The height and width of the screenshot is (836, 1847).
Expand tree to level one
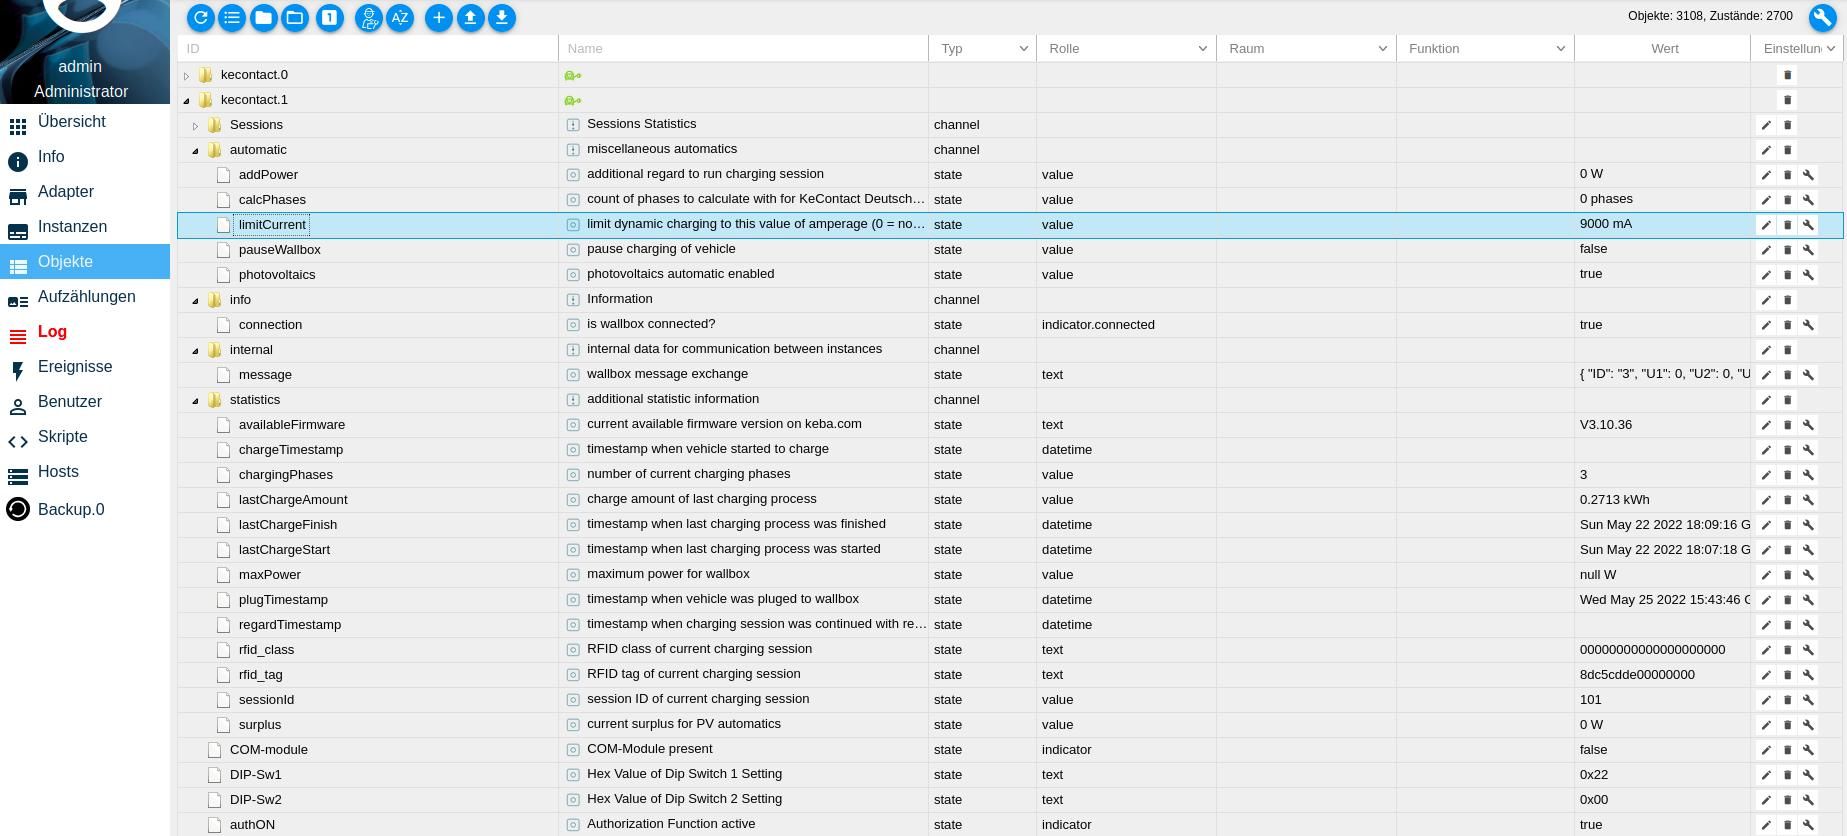click(330, 17)
